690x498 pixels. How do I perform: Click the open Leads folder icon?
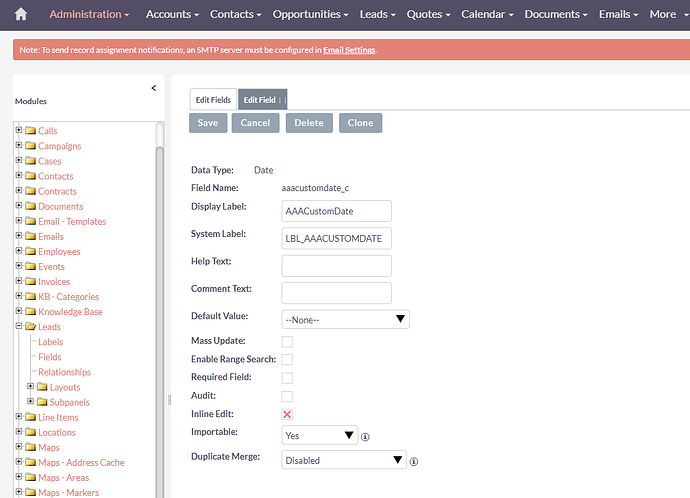30,326
